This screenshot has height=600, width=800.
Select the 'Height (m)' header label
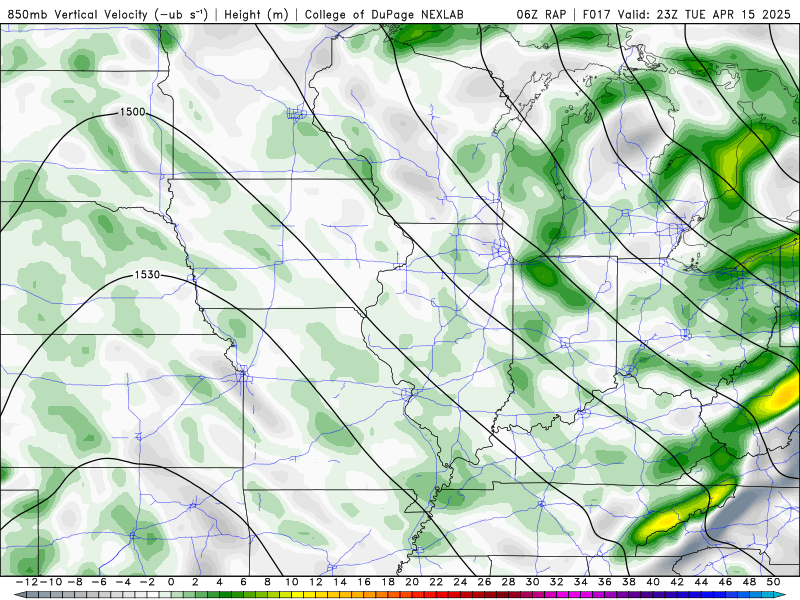pyautogui.click(x=256, y=14)
